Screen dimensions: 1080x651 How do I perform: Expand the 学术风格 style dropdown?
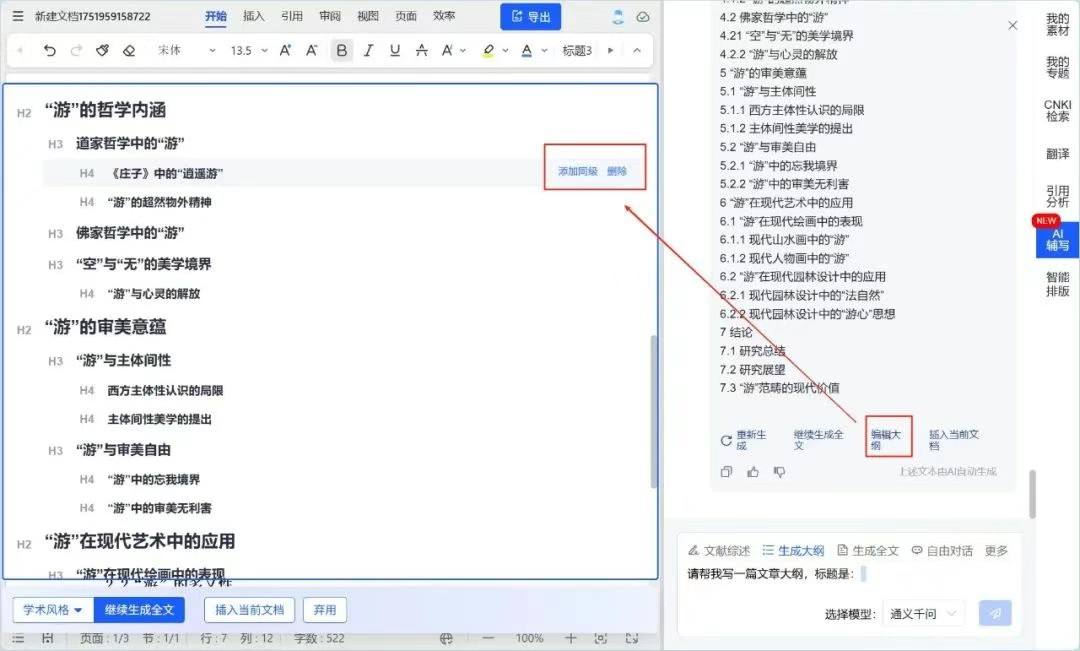(53, 609)
